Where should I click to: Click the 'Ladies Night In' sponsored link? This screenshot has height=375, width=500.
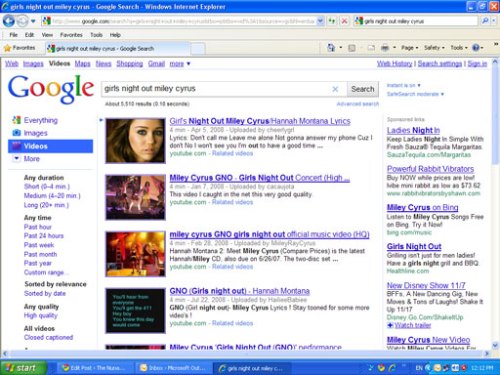pyautogui.click(x=413, y=130)
